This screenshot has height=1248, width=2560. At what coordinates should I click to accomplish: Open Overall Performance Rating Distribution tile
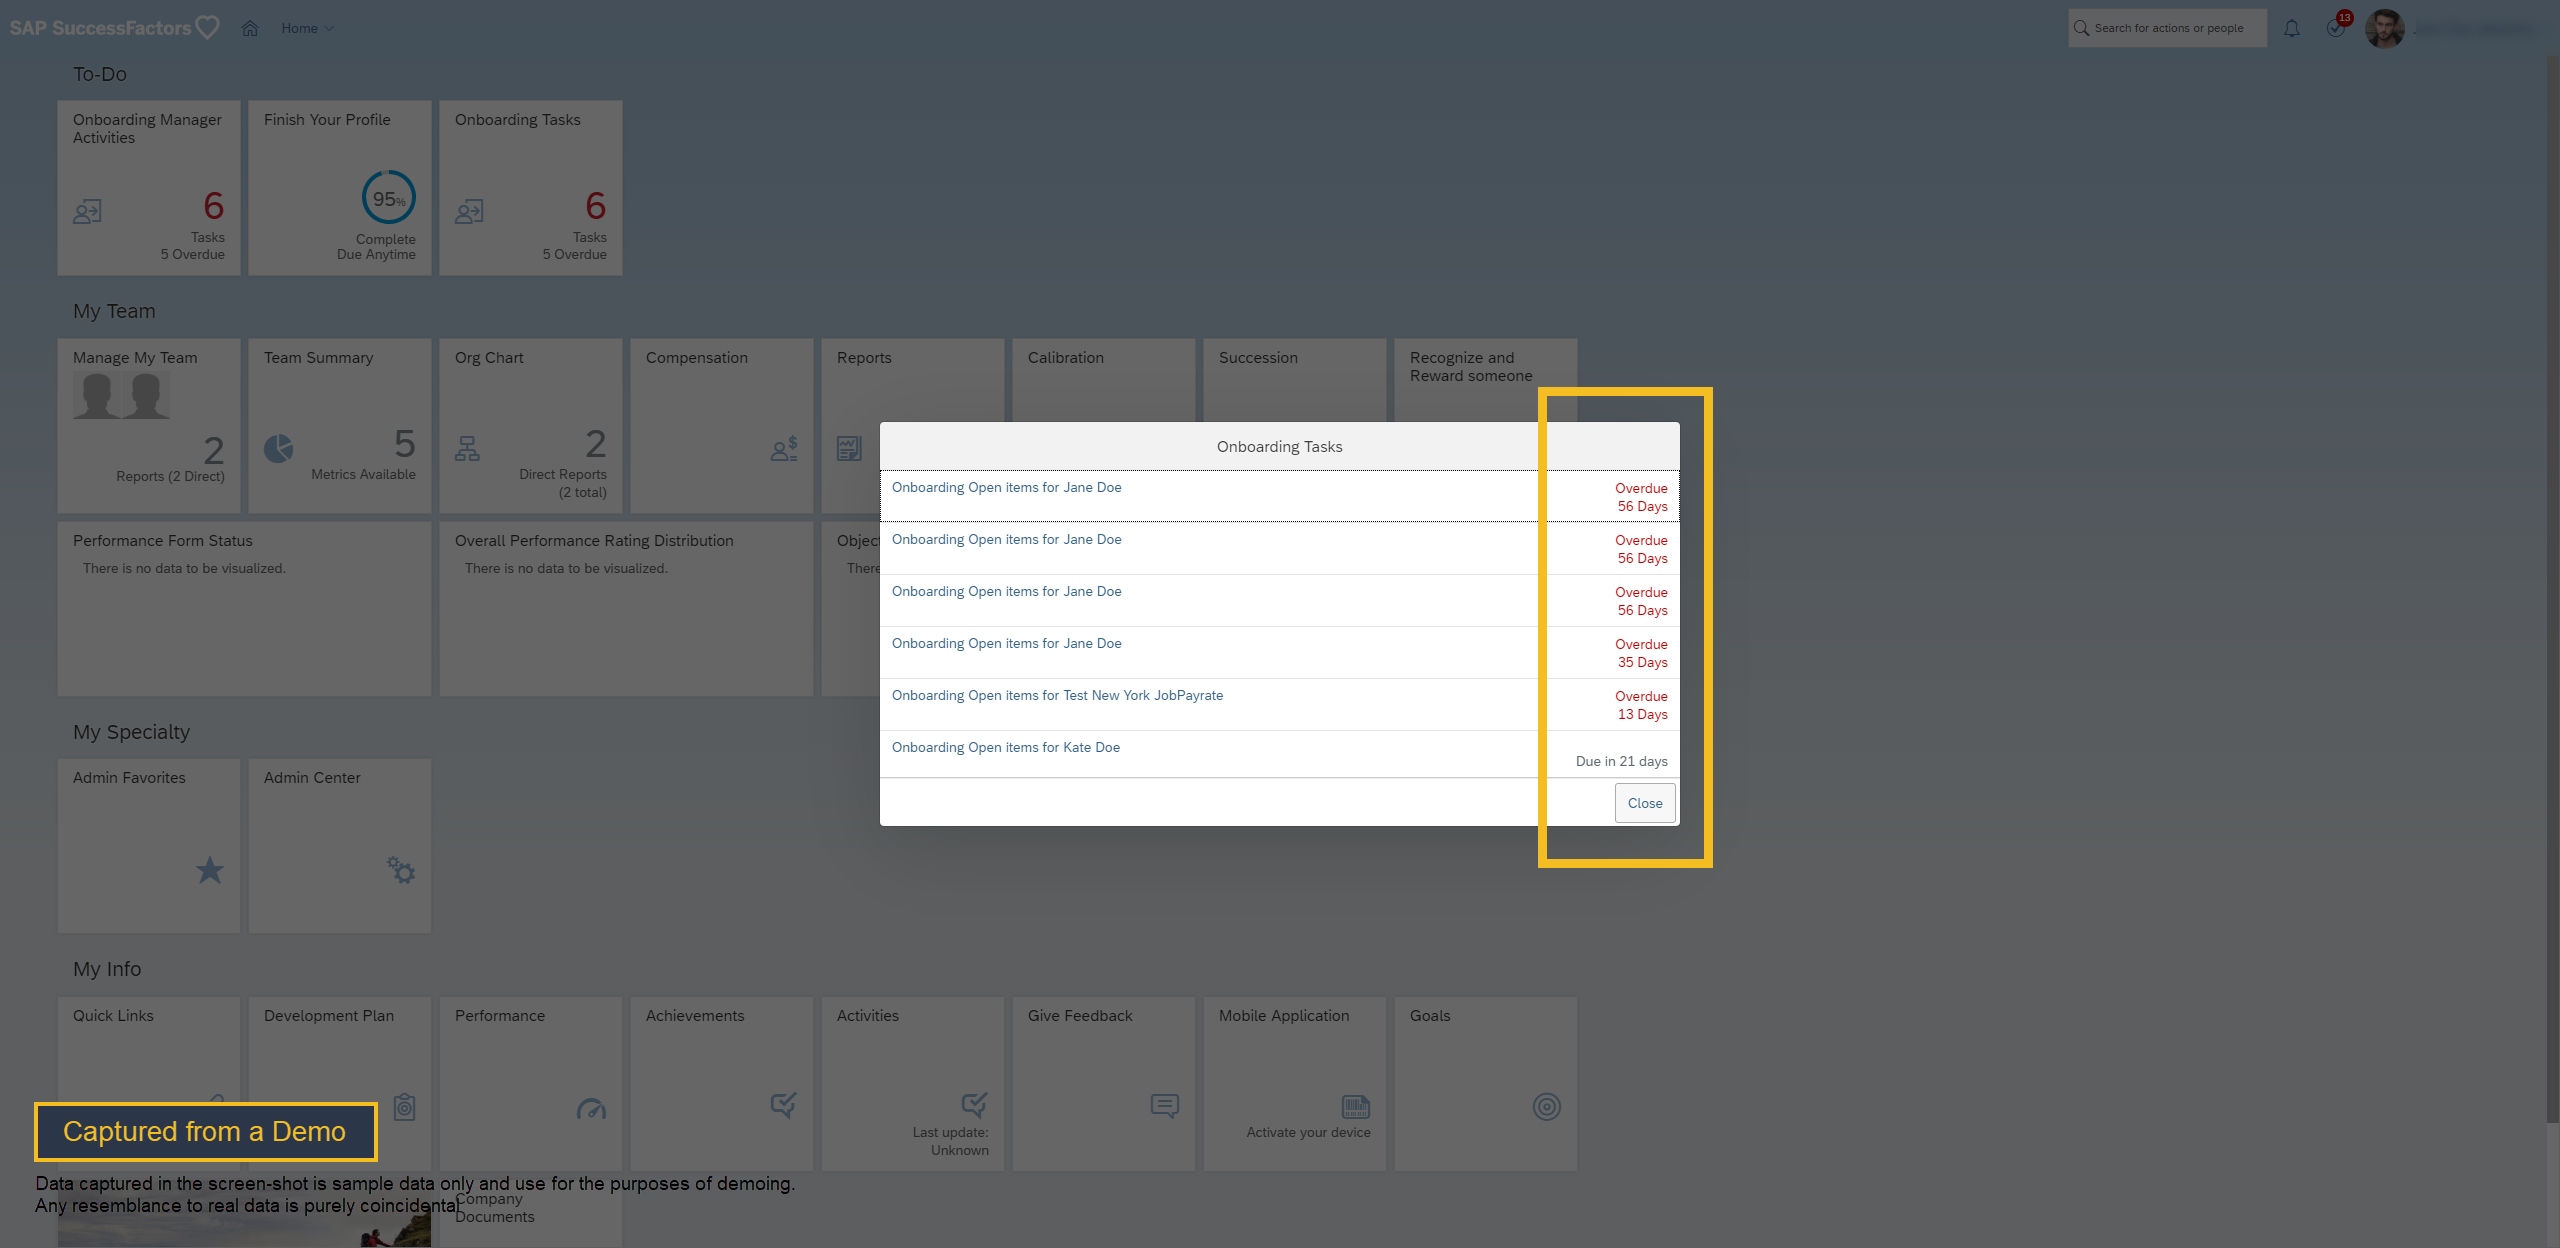(x=626, y=608)
